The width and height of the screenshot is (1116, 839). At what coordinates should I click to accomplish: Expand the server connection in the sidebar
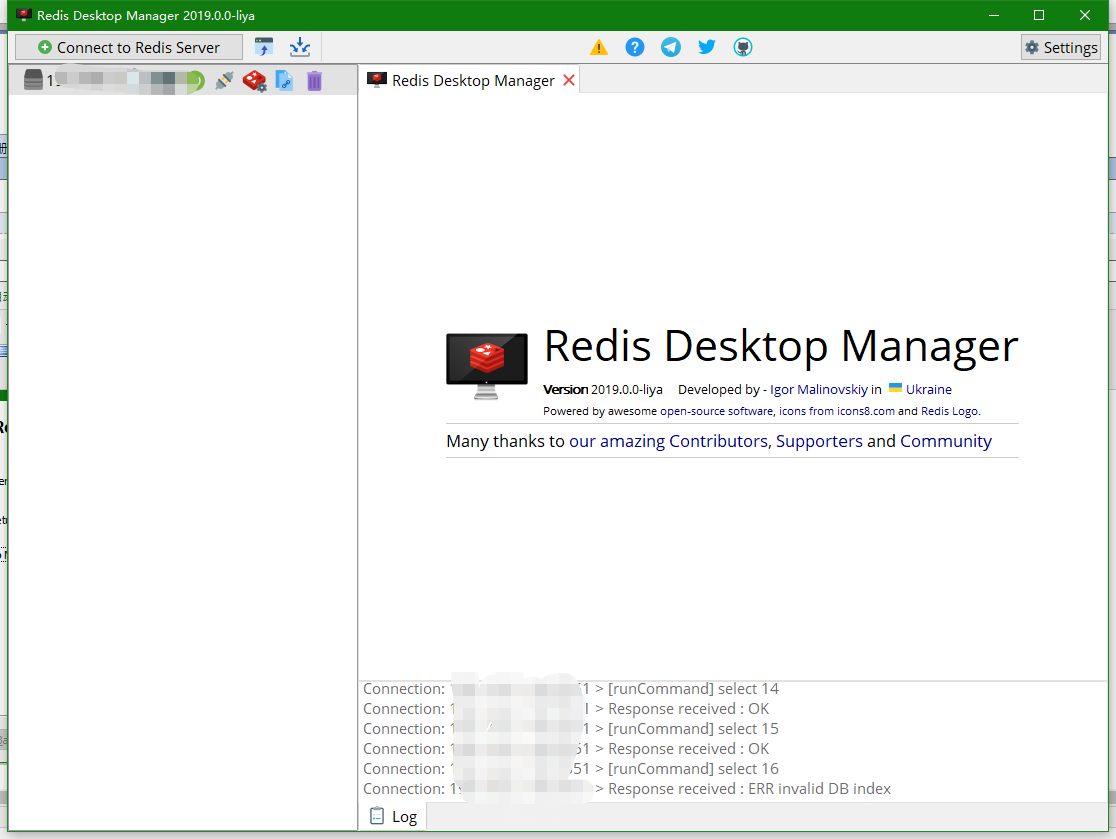(33, 80)
